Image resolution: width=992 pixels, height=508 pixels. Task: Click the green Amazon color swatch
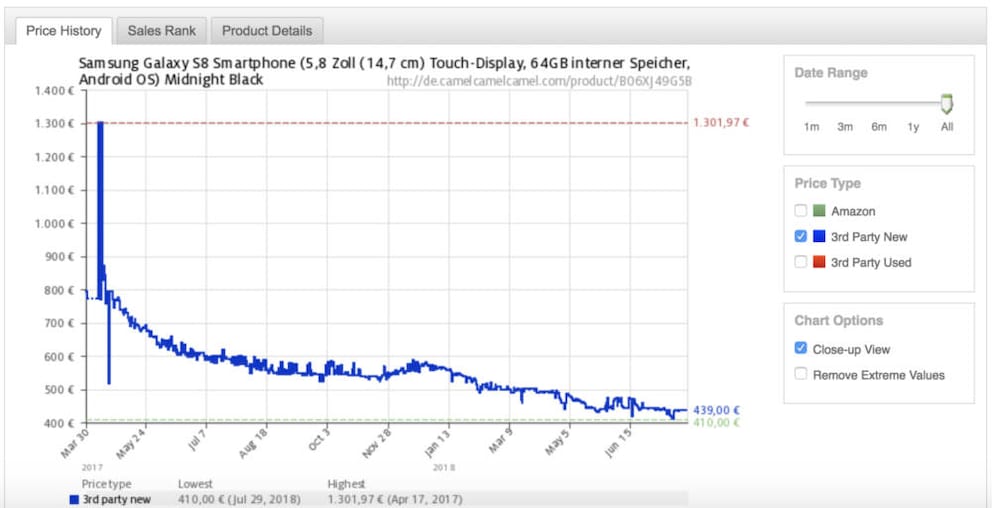click(818, 211)
